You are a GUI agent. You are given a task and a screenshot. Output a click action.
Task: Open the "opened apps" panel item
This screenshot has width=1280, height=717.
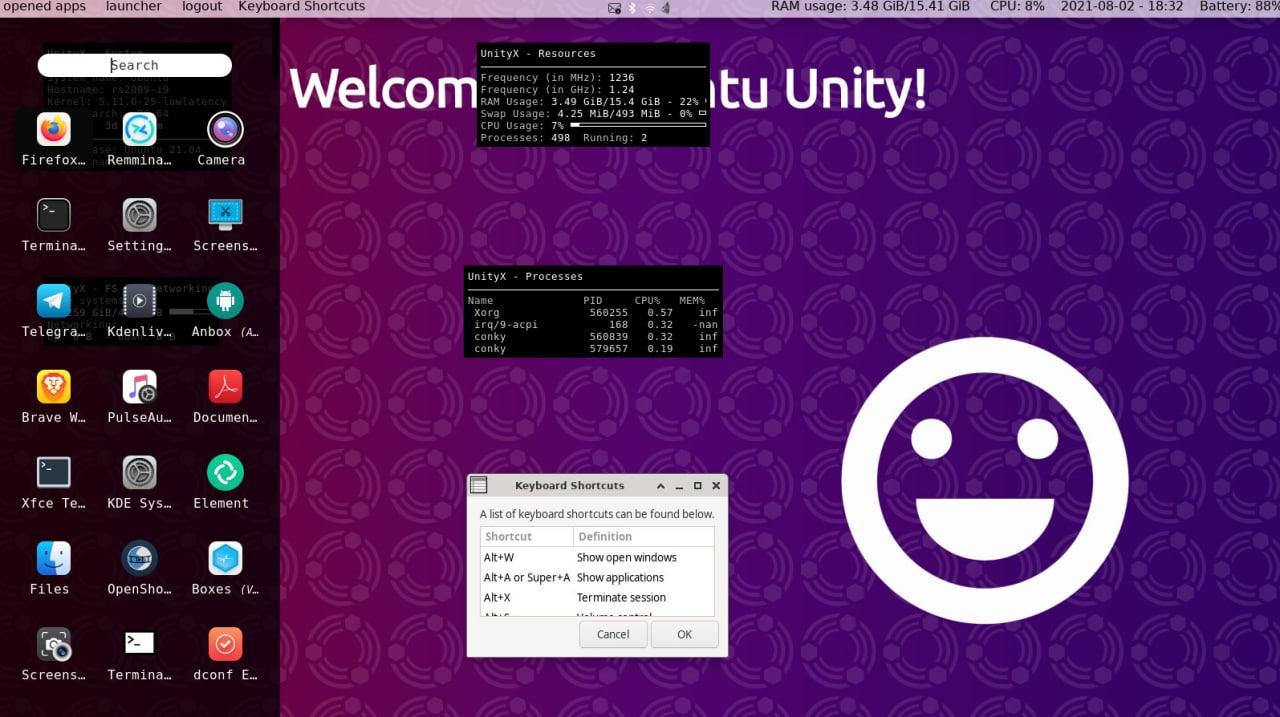tap(45, 6)
